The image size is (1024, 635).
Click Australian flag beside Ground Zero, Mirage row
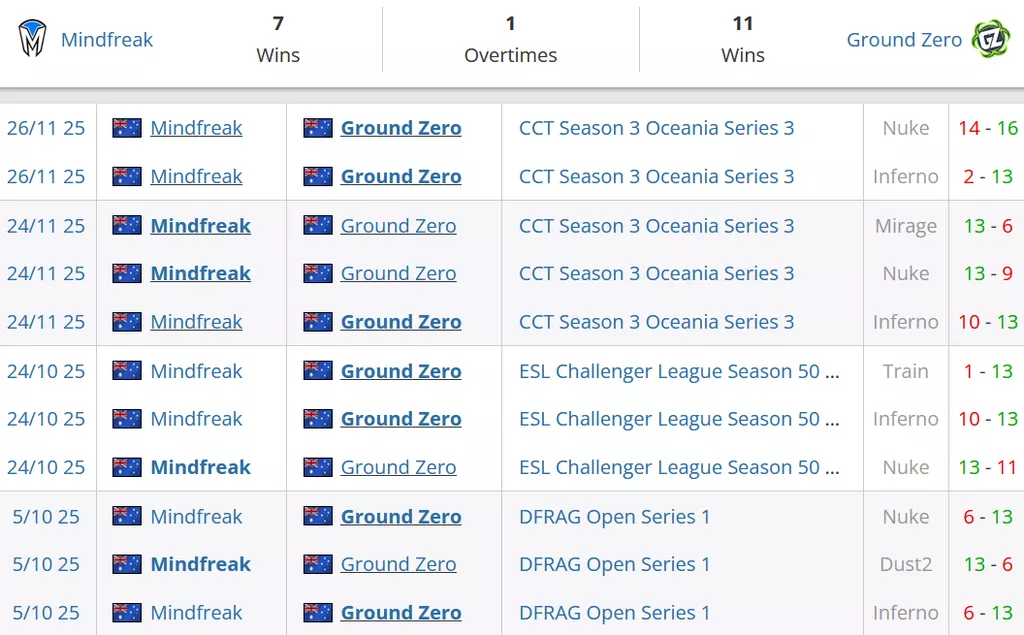click(x=318, y=226)
